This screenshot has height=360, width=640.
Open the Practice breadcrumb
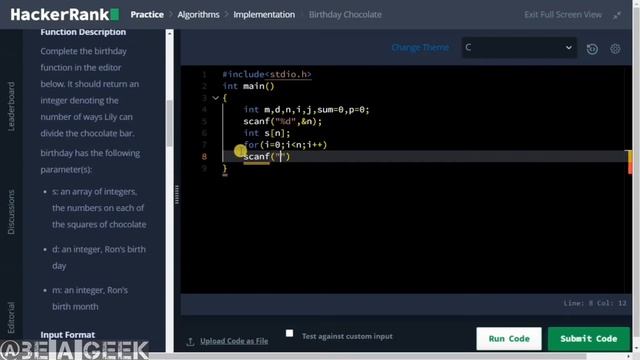point(147,15)
